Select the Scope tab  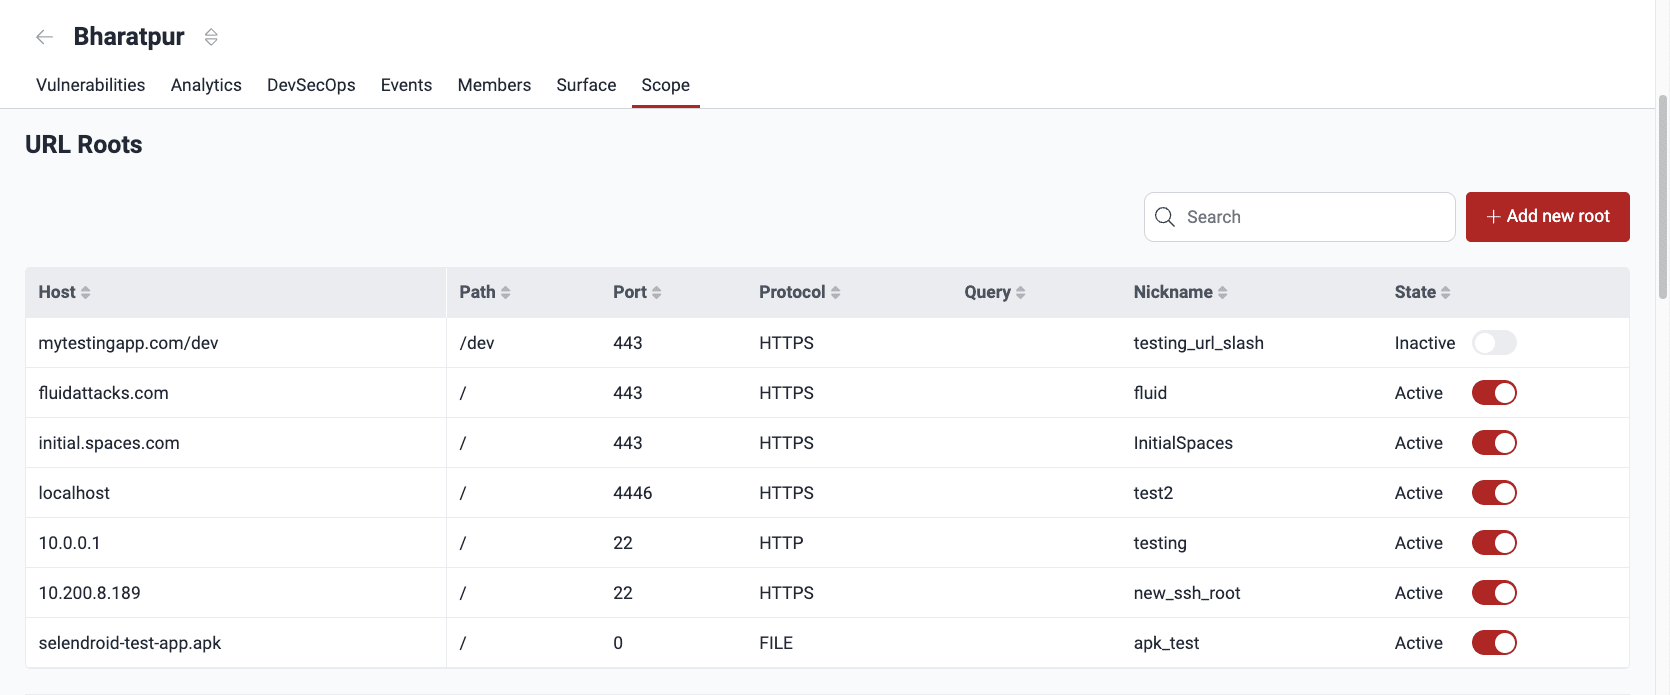(666, 85)
